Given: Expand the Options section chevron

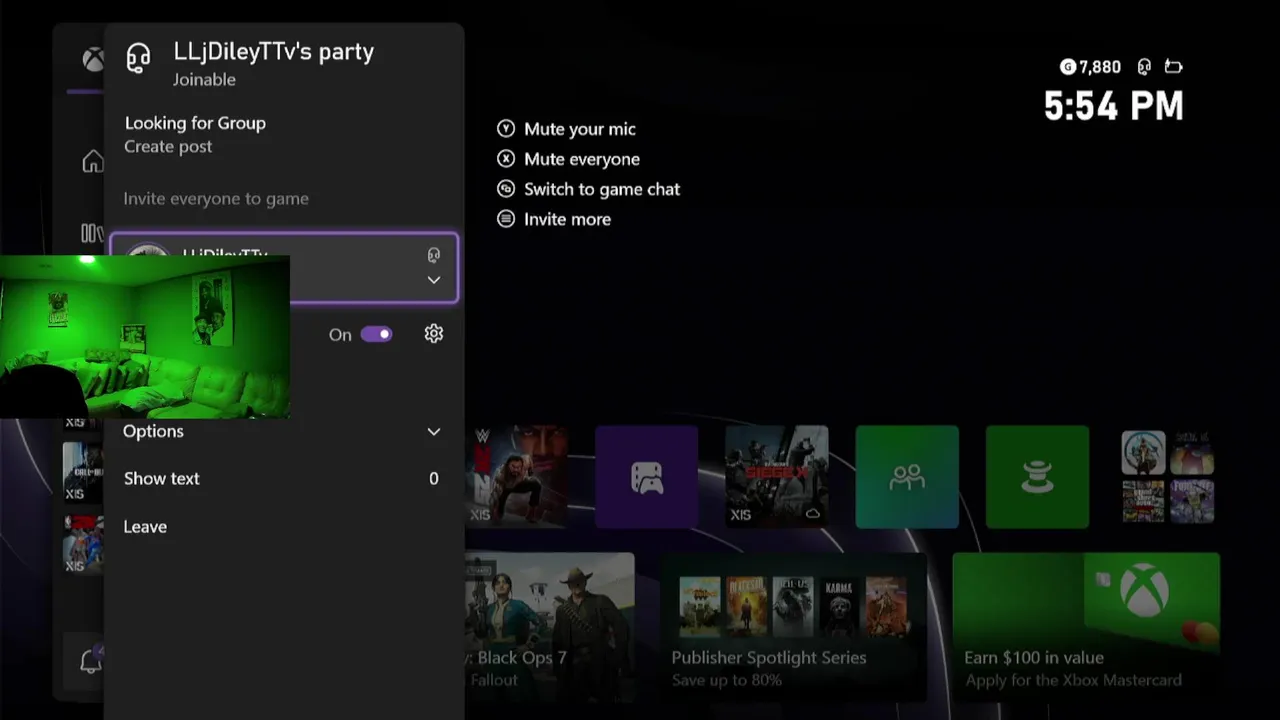Looking at the screenshot, I should 433,432.
